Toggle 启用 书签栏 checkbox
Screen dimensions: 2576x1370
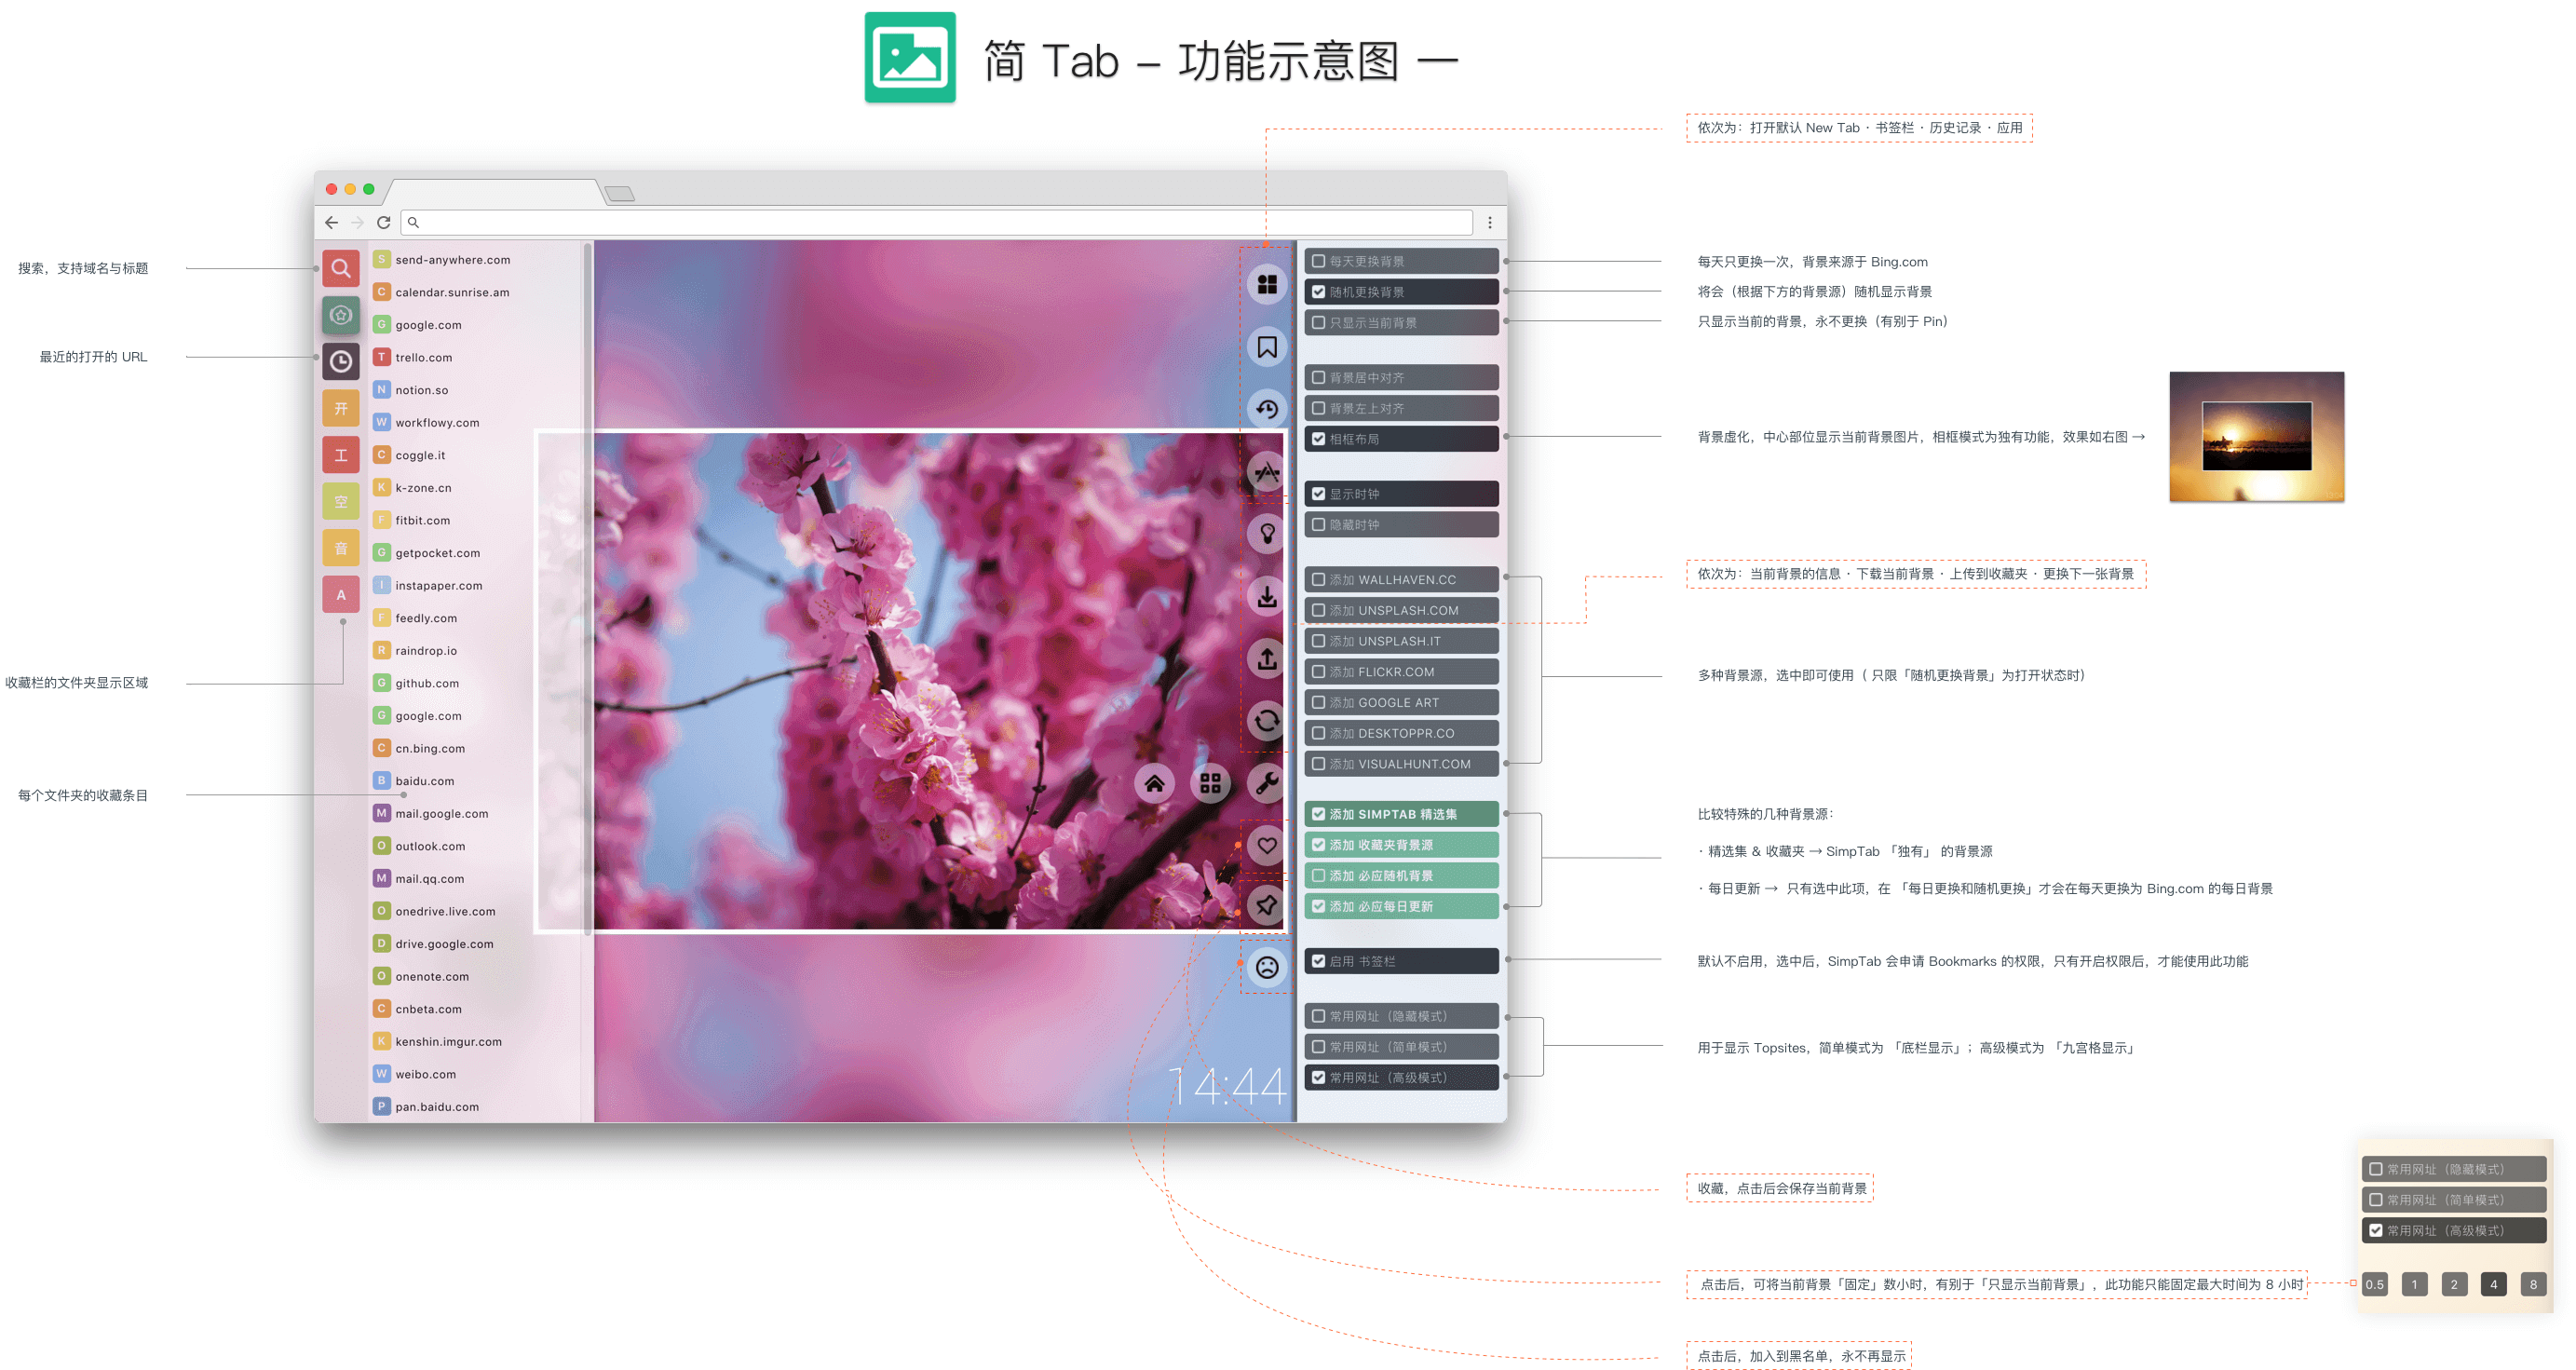coord(1318,961)
